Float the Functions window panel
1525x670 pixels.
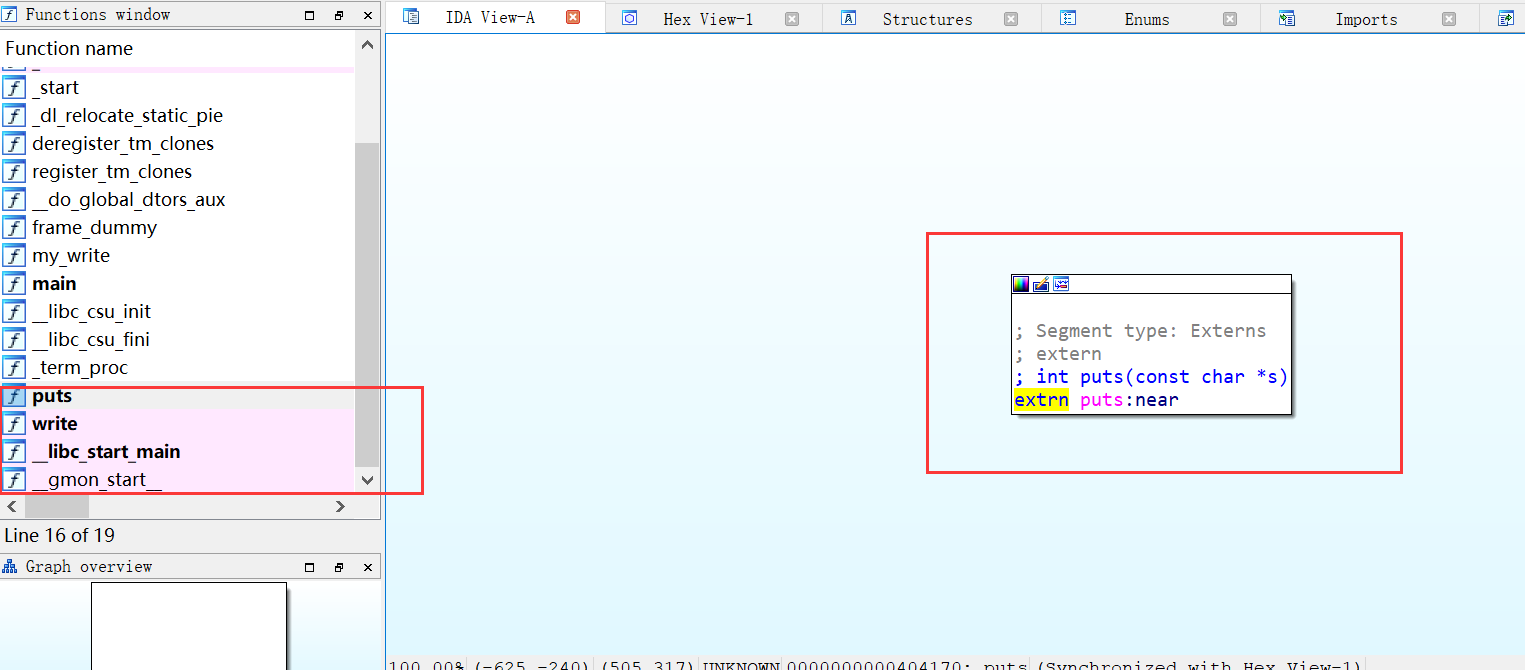(x=338, y=15)
